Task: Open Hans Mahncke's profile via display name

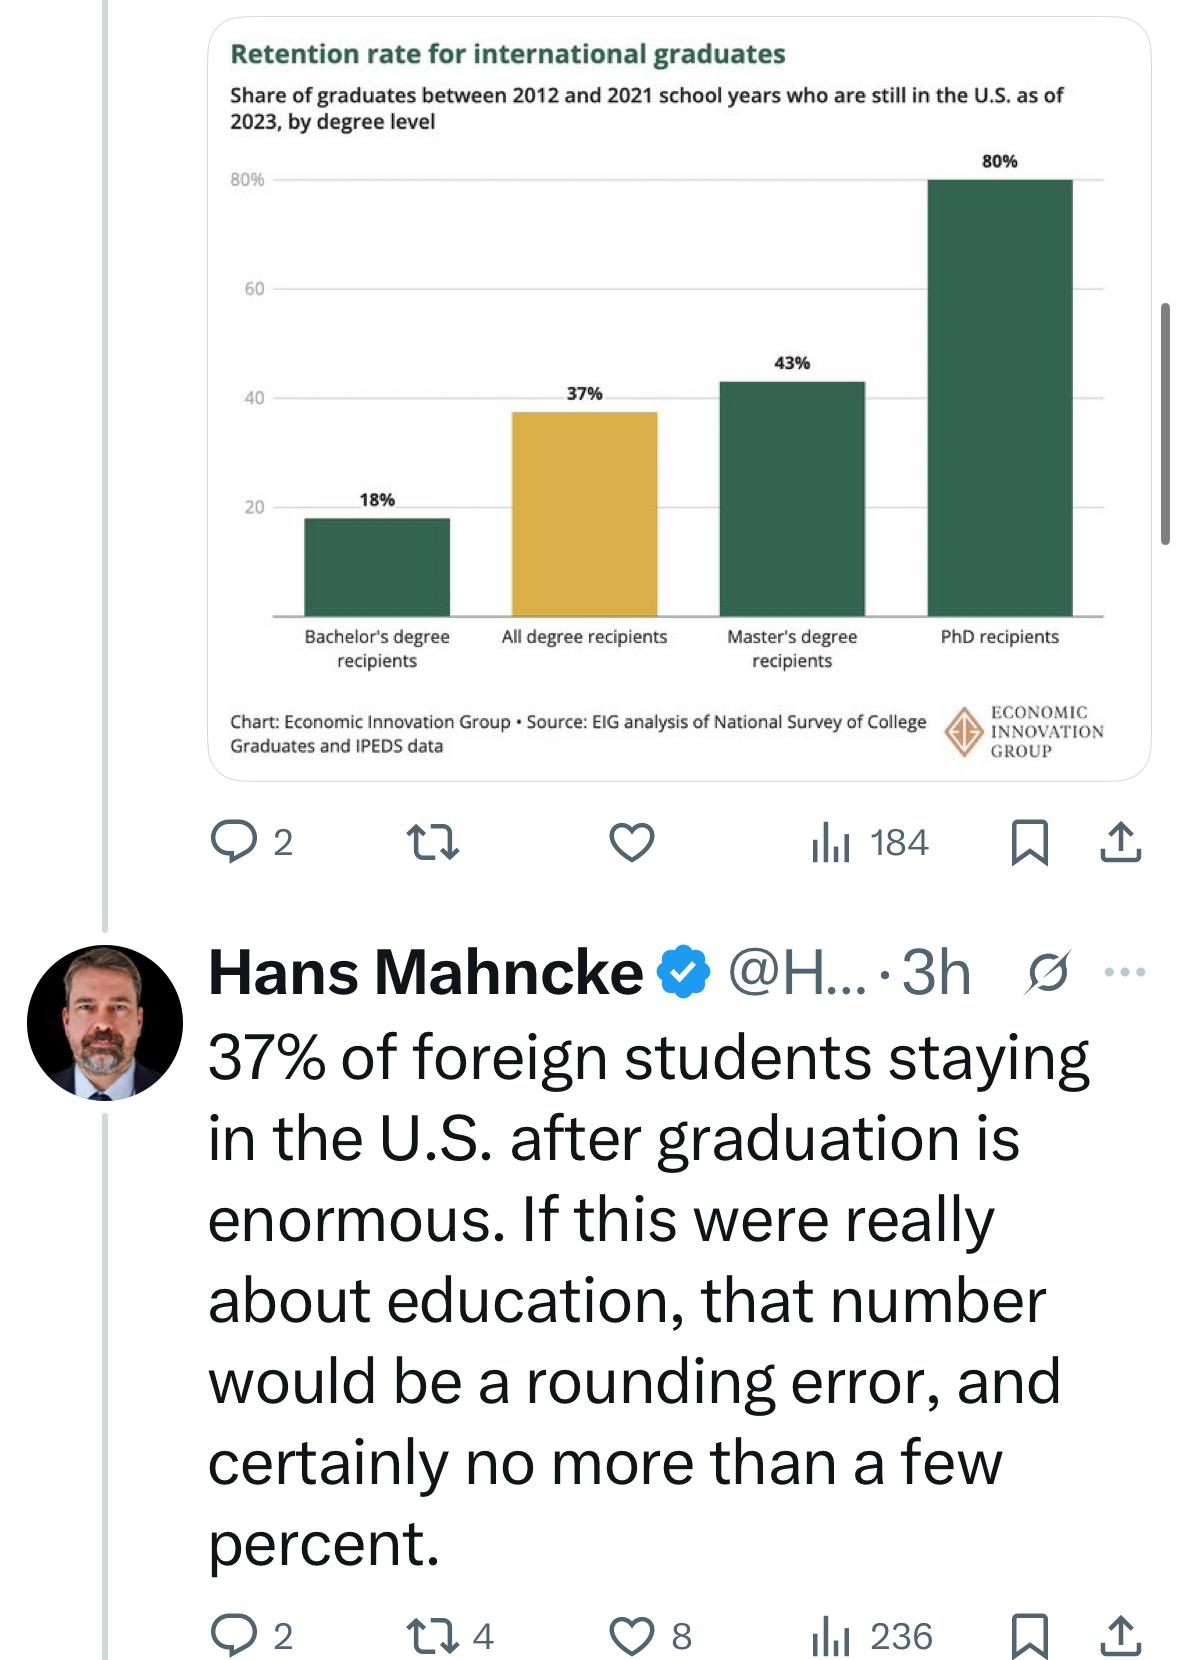Action: click(x=425, y=973)
